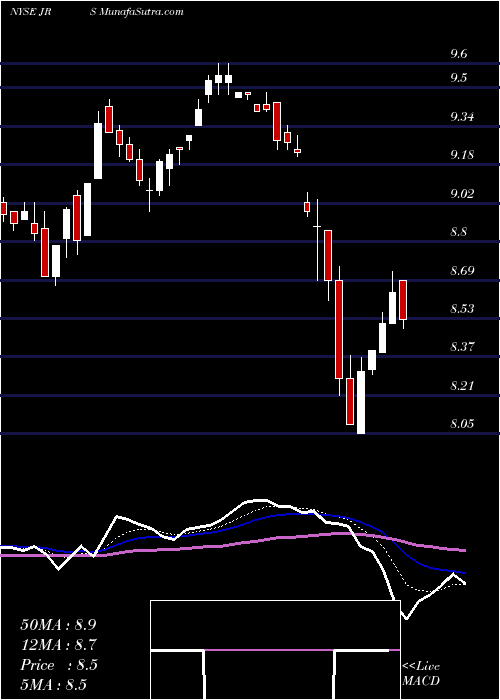Click the 'MunafaSutra.com' text

coord(142,12)
